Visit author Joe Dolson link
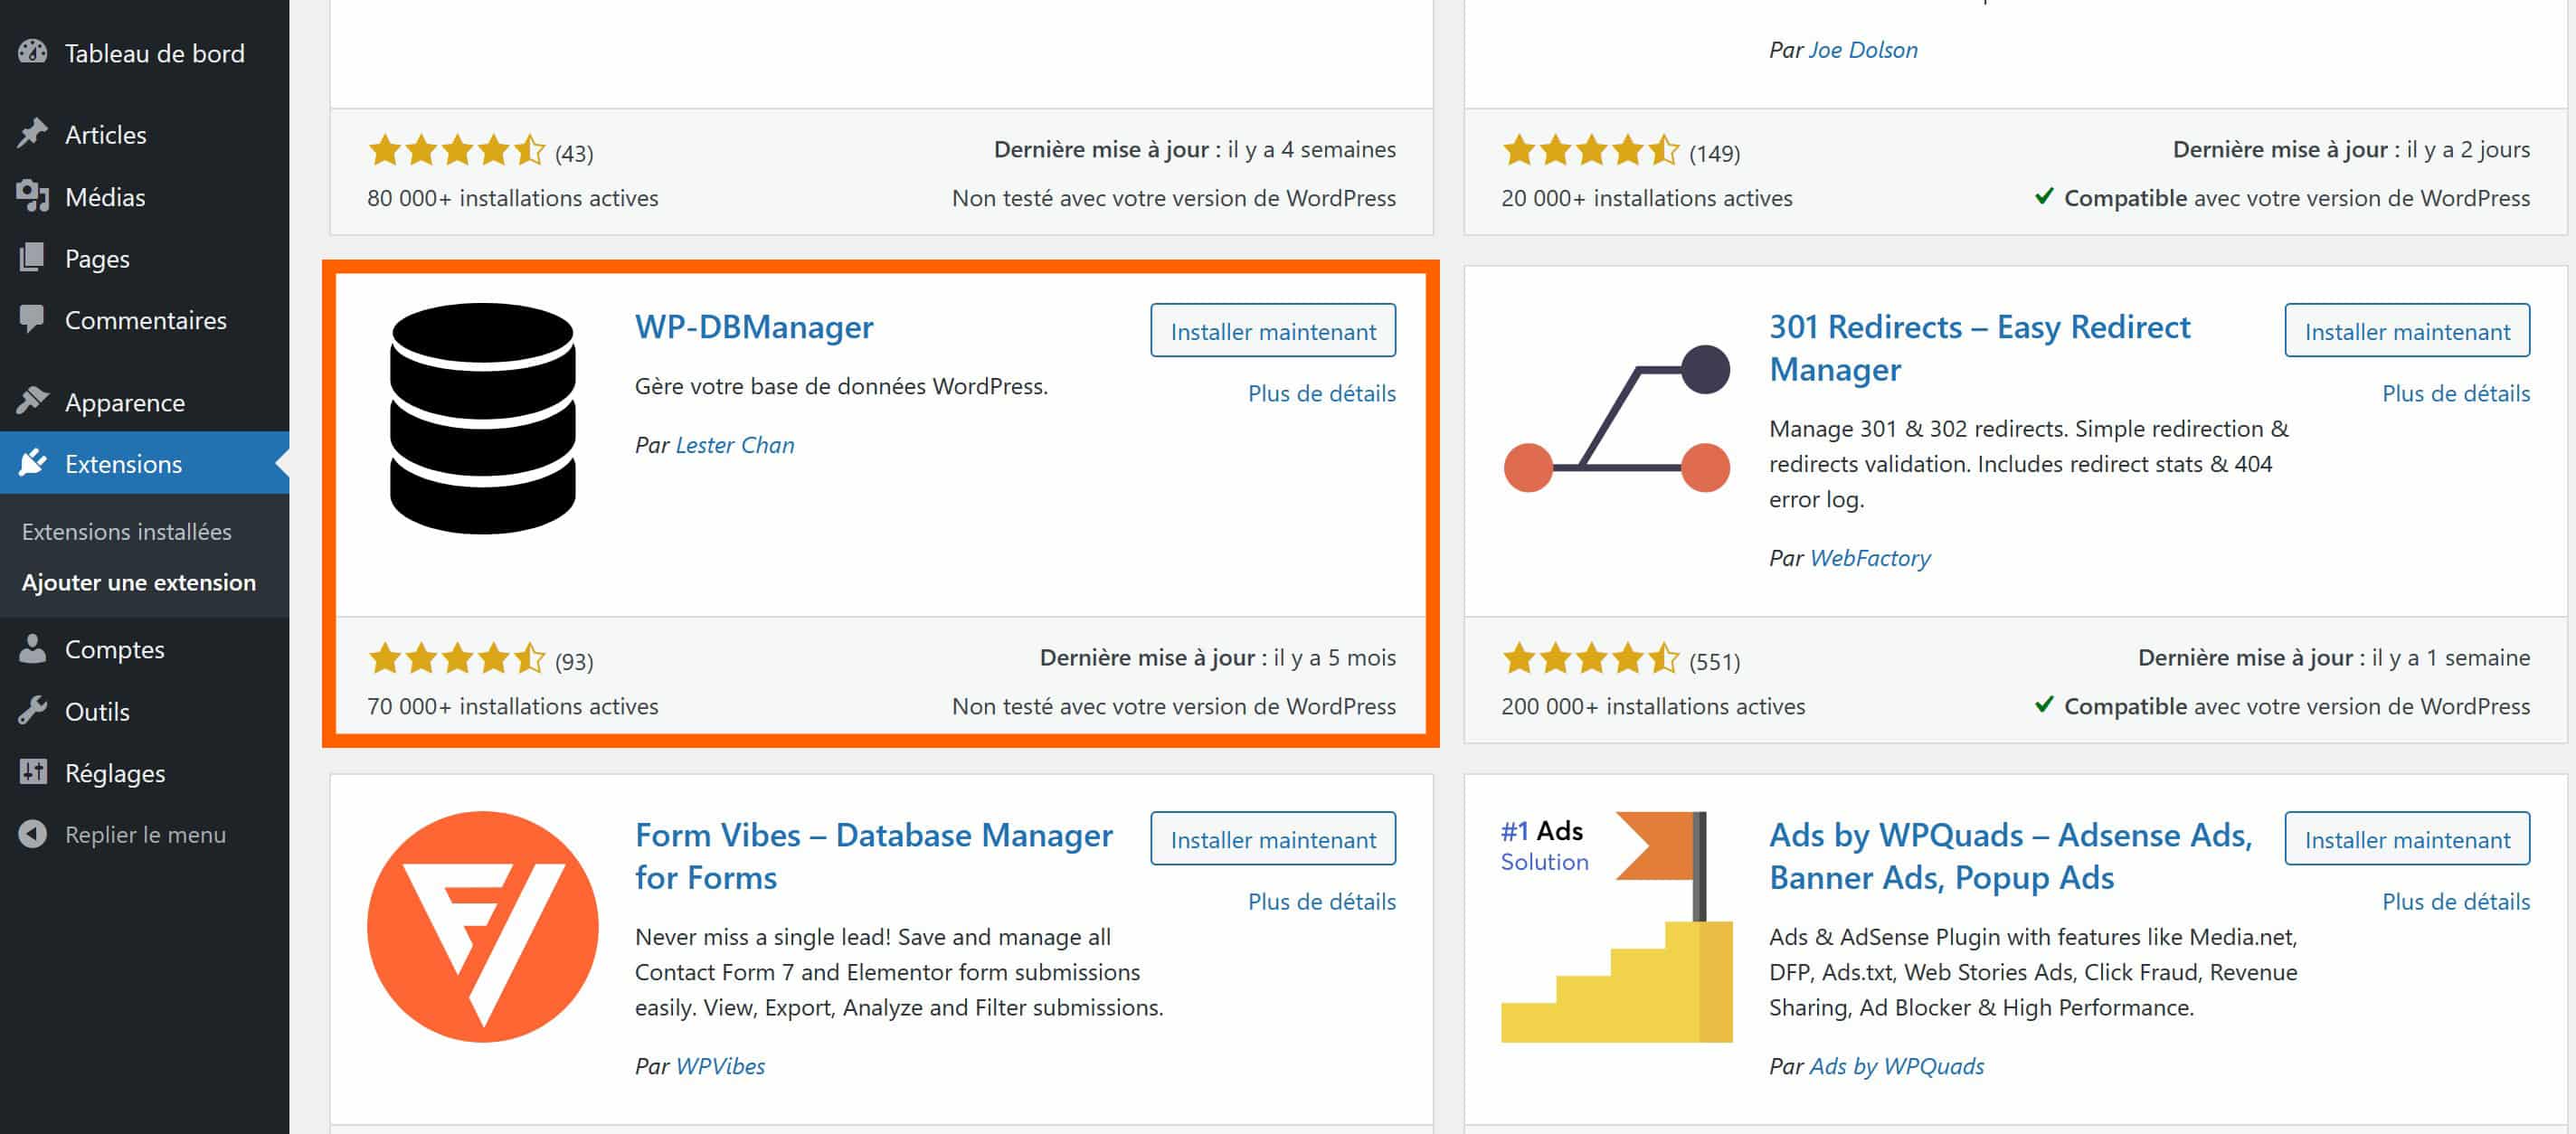Screen dimensions: 2576x1134 tap(1863, 49)
